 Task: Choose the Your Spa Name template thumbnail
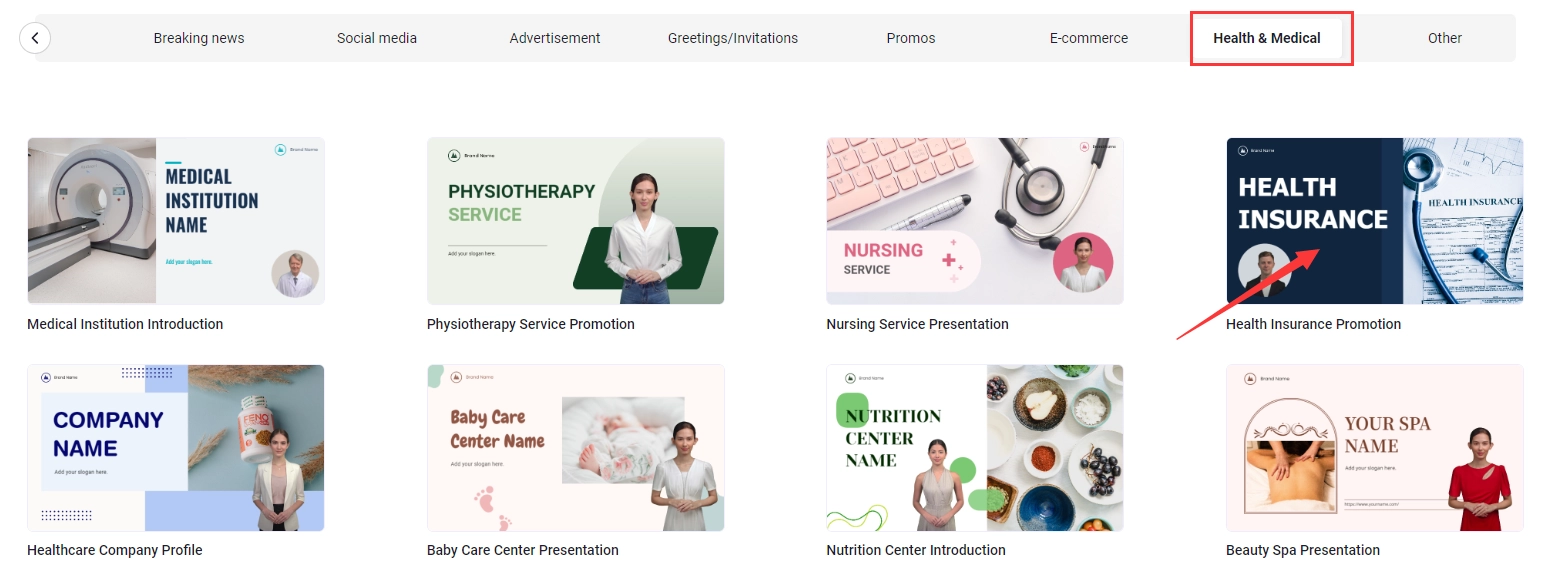(x=1375, y=448)
